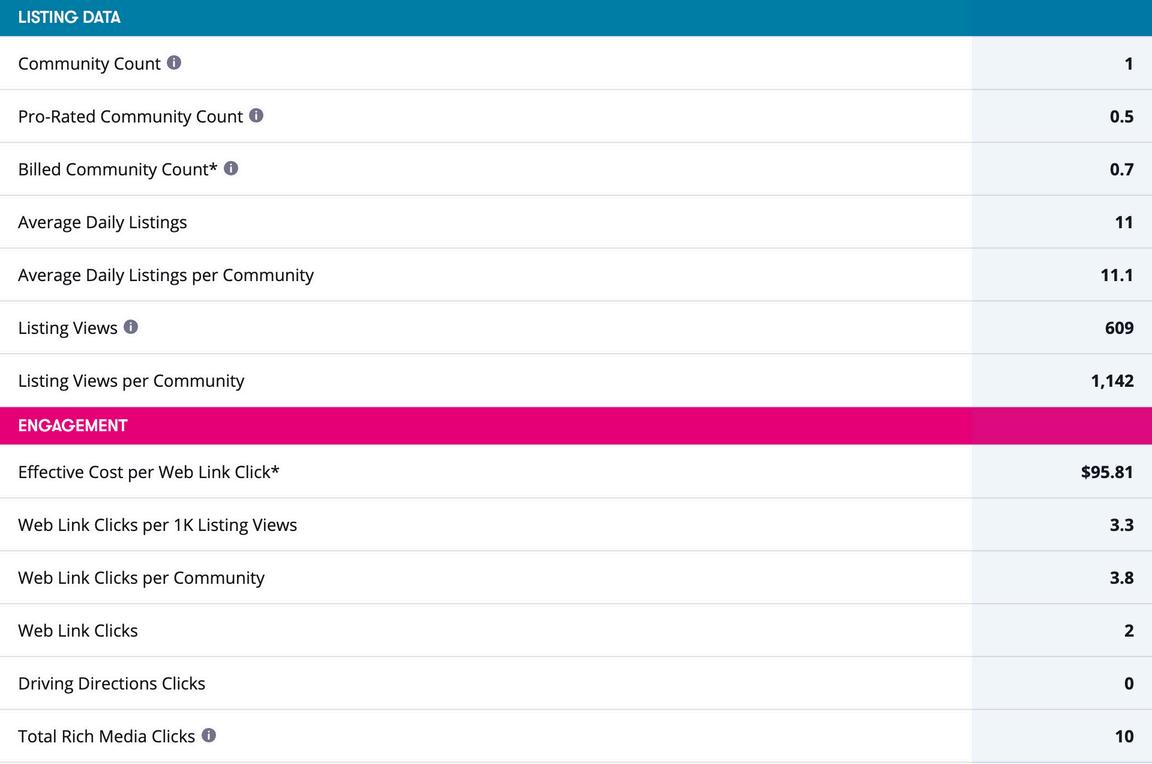
Task: Click the 10 Rich Media Clicks value
Action: pos(1124,737)
